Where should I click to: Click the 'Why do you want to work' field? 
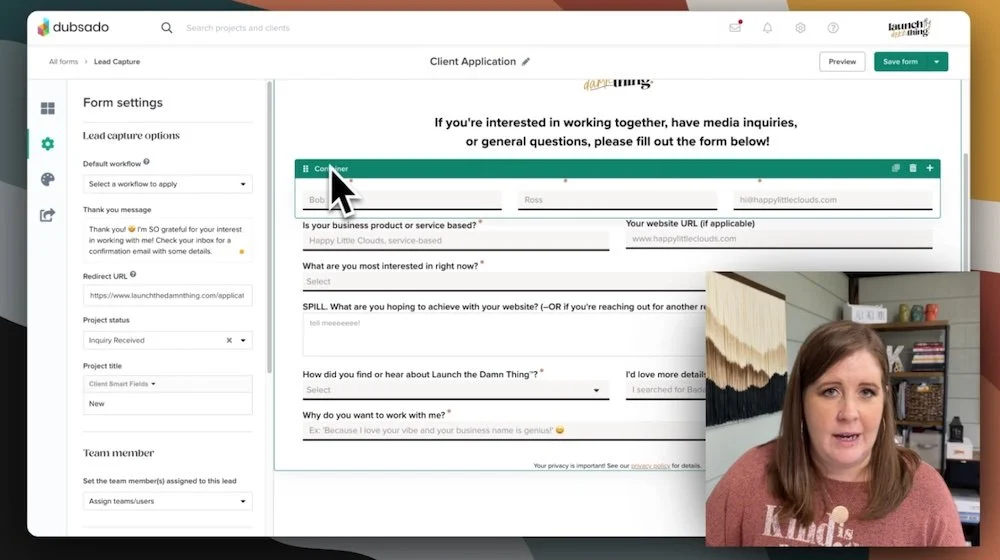(504, 431)
